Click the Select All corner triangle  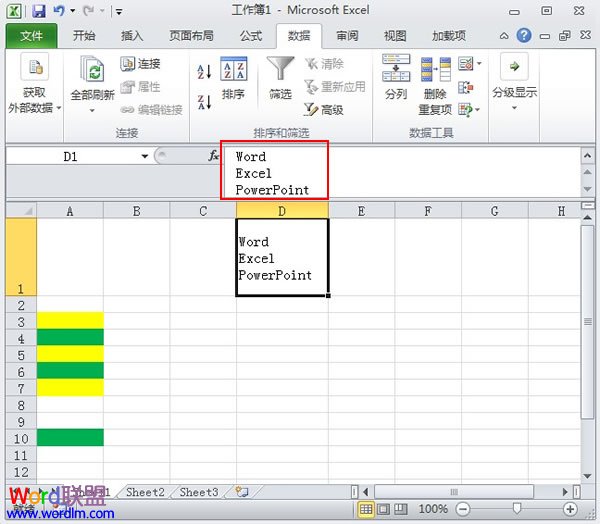tap(21, 211)
